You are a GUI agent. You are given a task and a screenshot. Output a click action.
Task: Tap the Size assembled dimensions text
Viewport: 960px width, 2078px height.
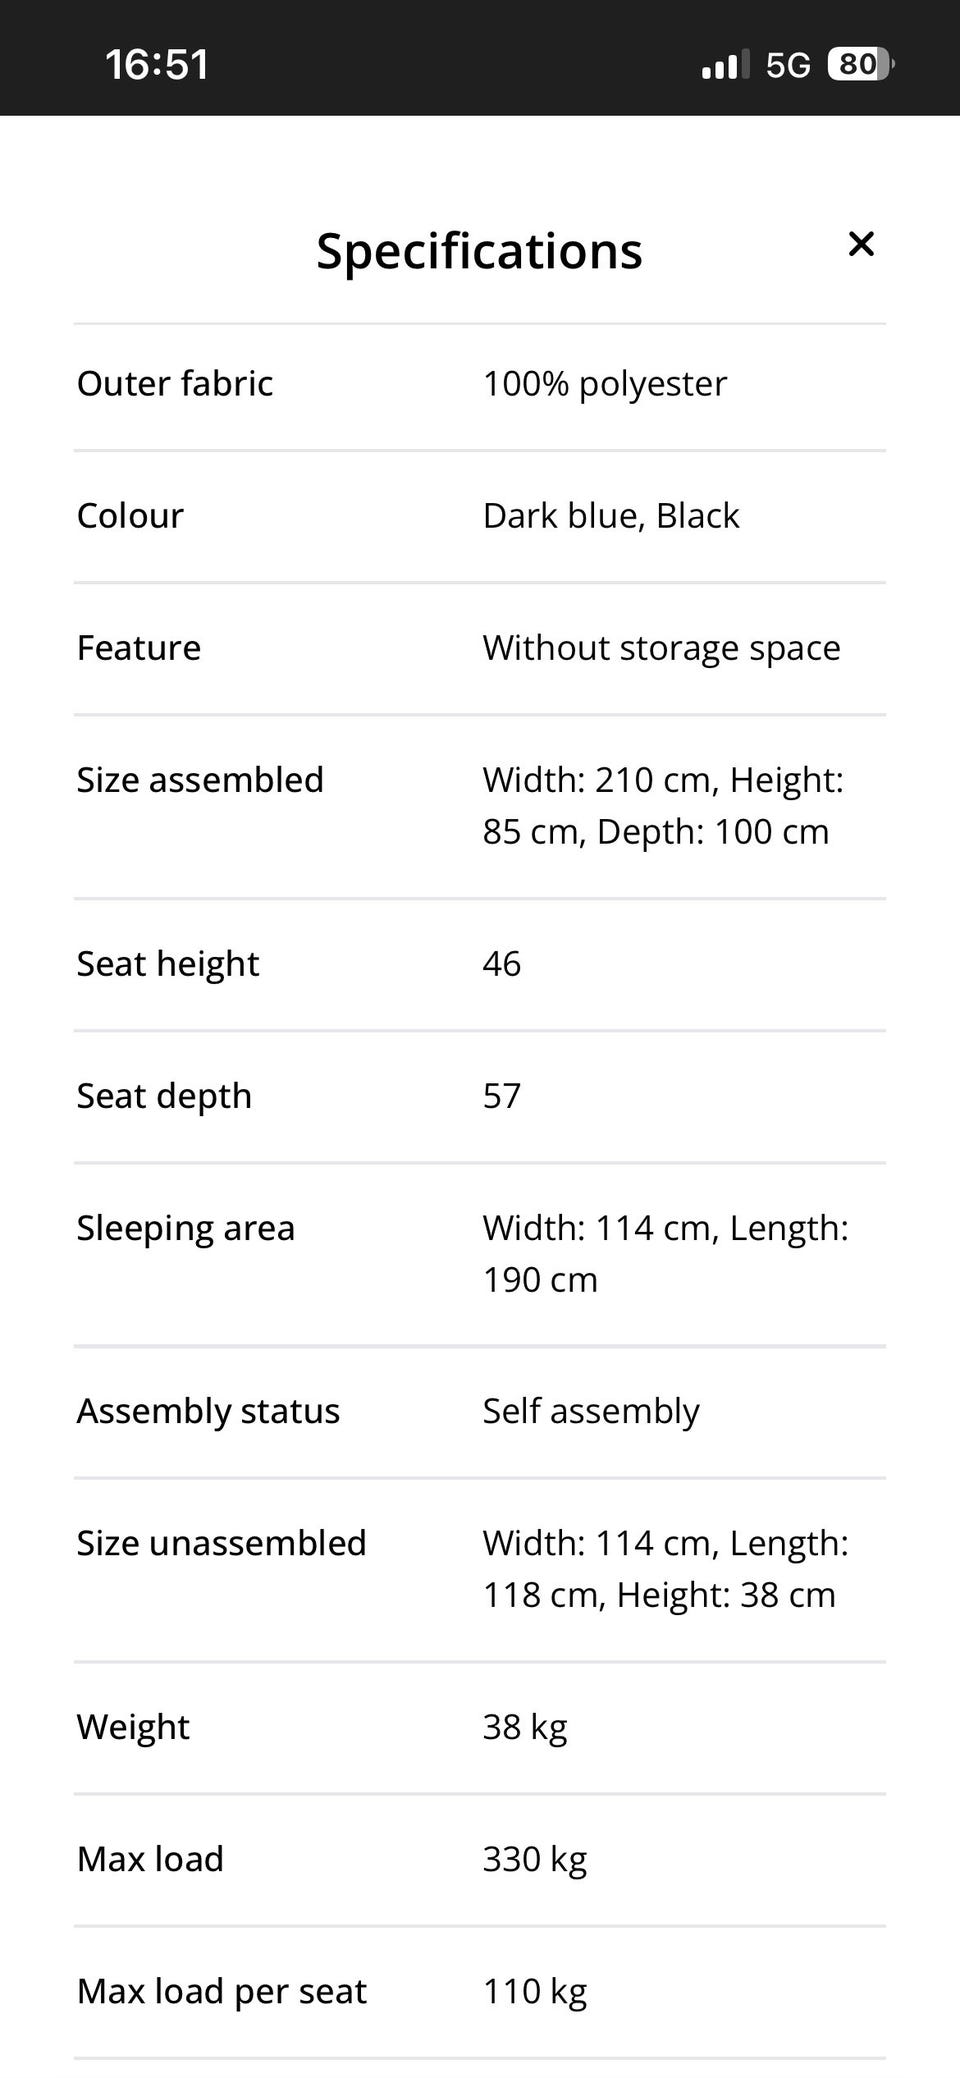click(x=662, y=806)
